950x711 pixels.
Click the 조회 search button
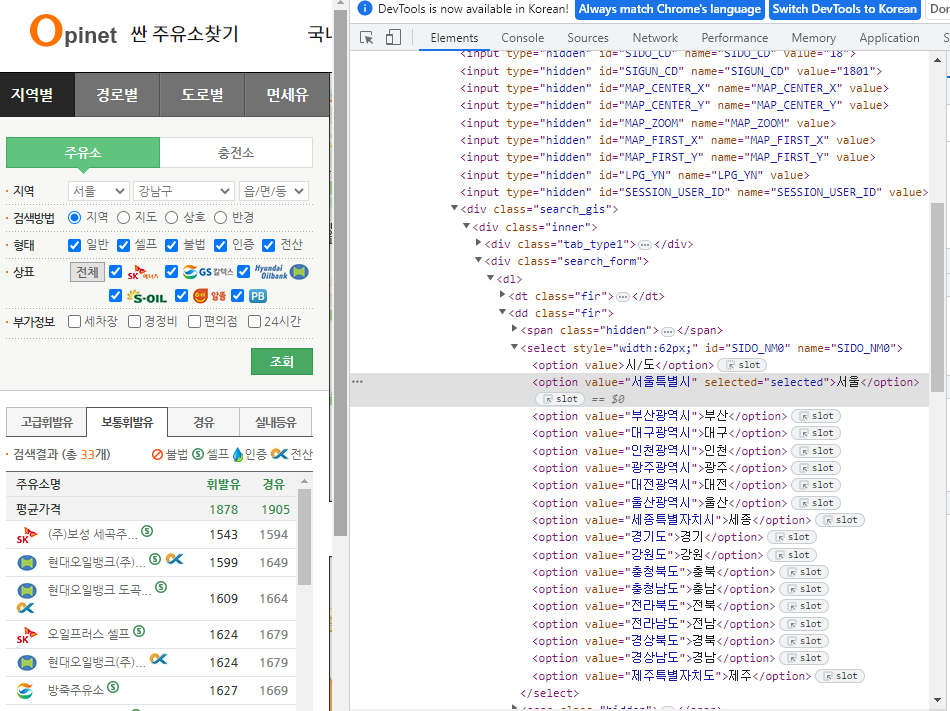coord(281,361)
